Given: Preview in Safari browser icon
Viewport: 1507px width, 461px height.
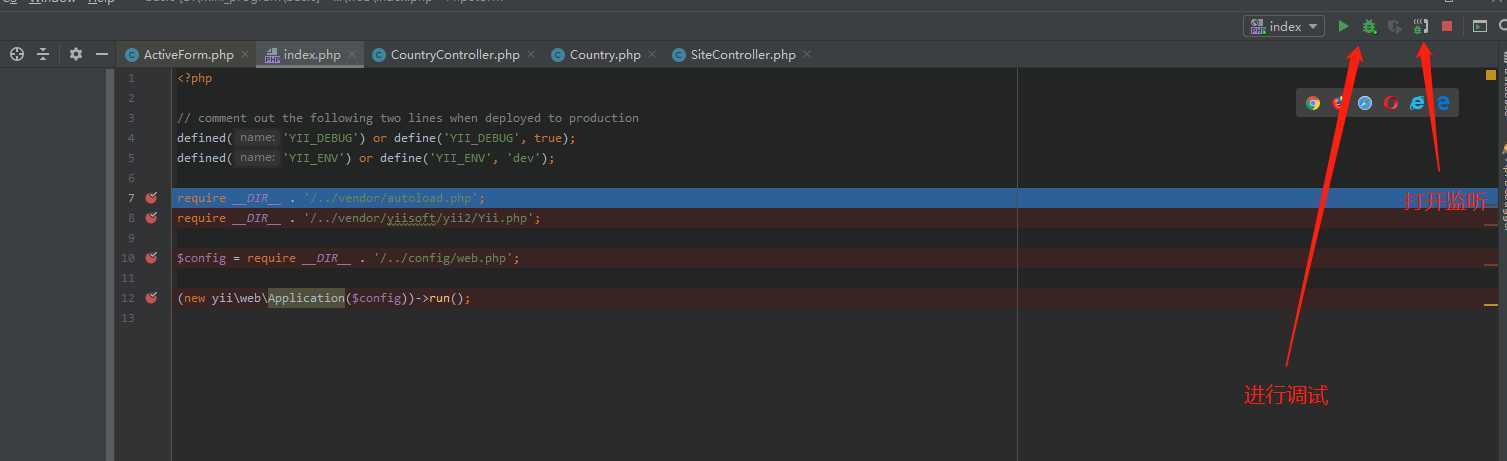Looking at the screenshot, I should (x=1365, y=102).
